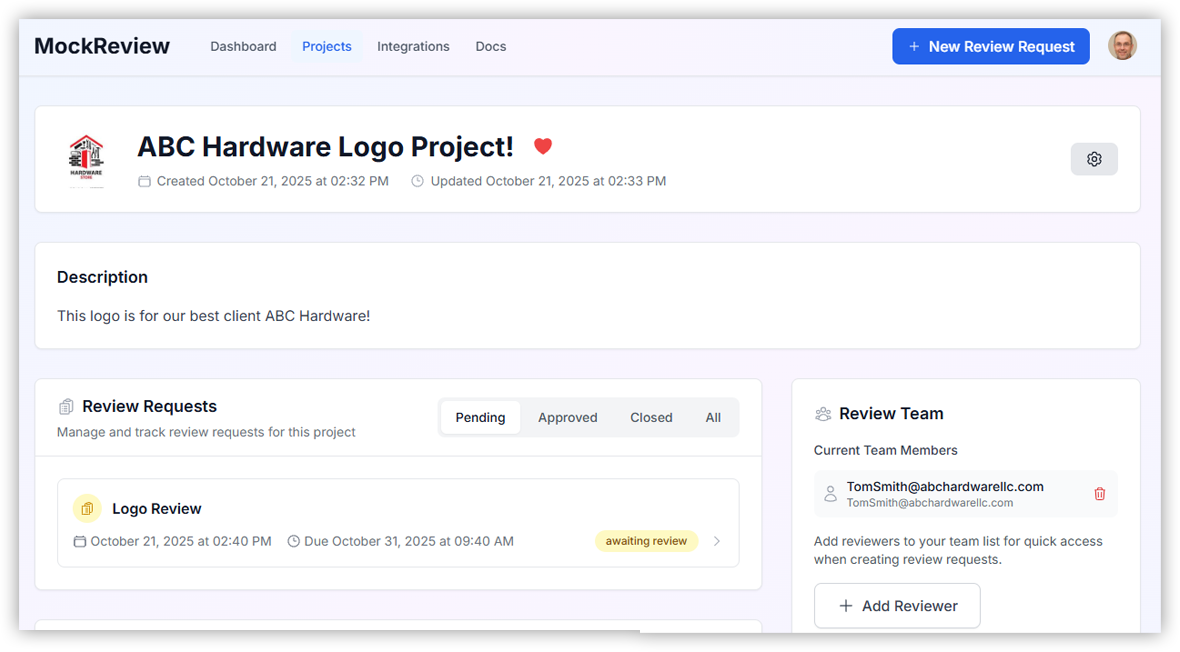This screenshot has height=652, width=1180.
Task: Click the Add Reviewer button
Action: click(x=897, y=606)
